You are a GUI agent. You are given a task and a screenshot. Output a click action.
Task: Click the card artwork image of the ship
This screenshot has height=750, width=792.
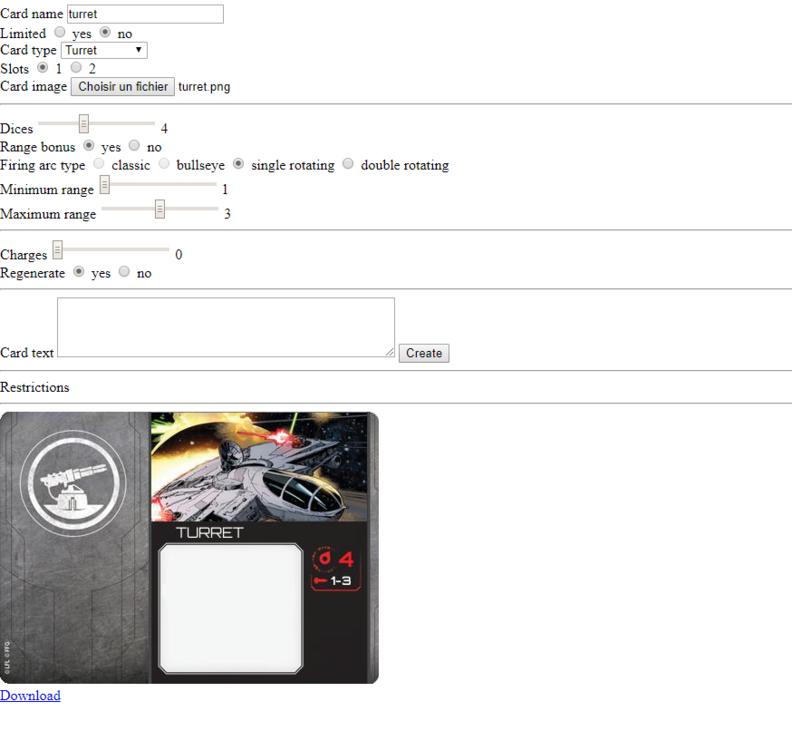pyautogui.click(x=259, y=467)
